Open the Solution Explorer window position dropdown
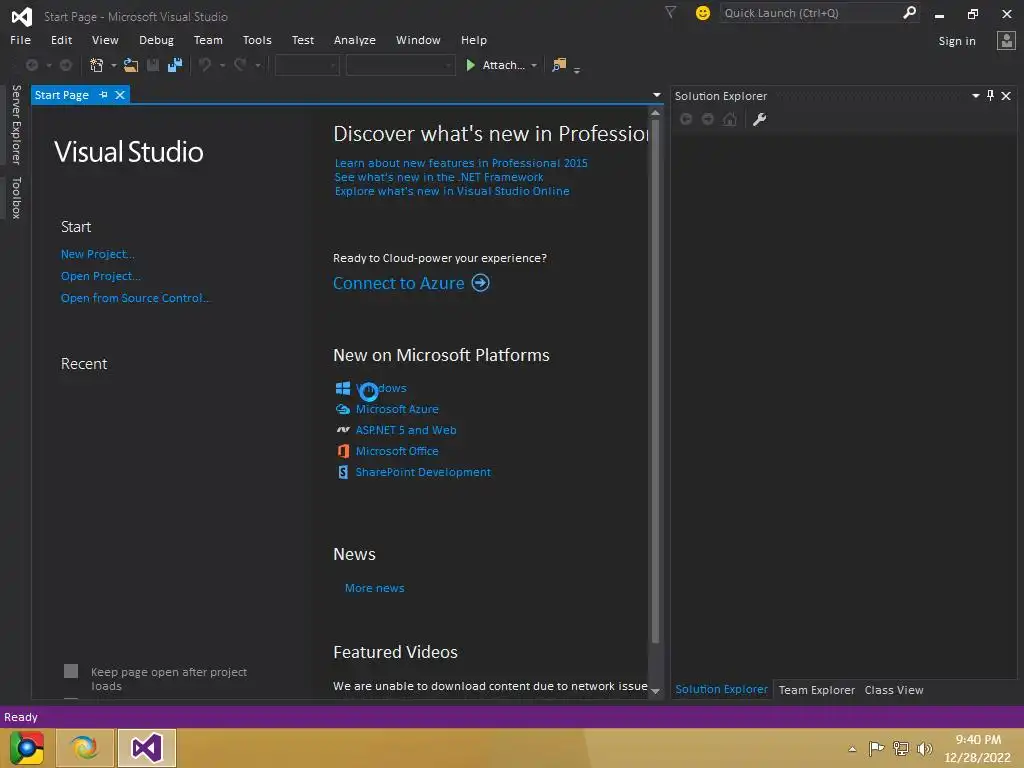 (x=976, y=95)
